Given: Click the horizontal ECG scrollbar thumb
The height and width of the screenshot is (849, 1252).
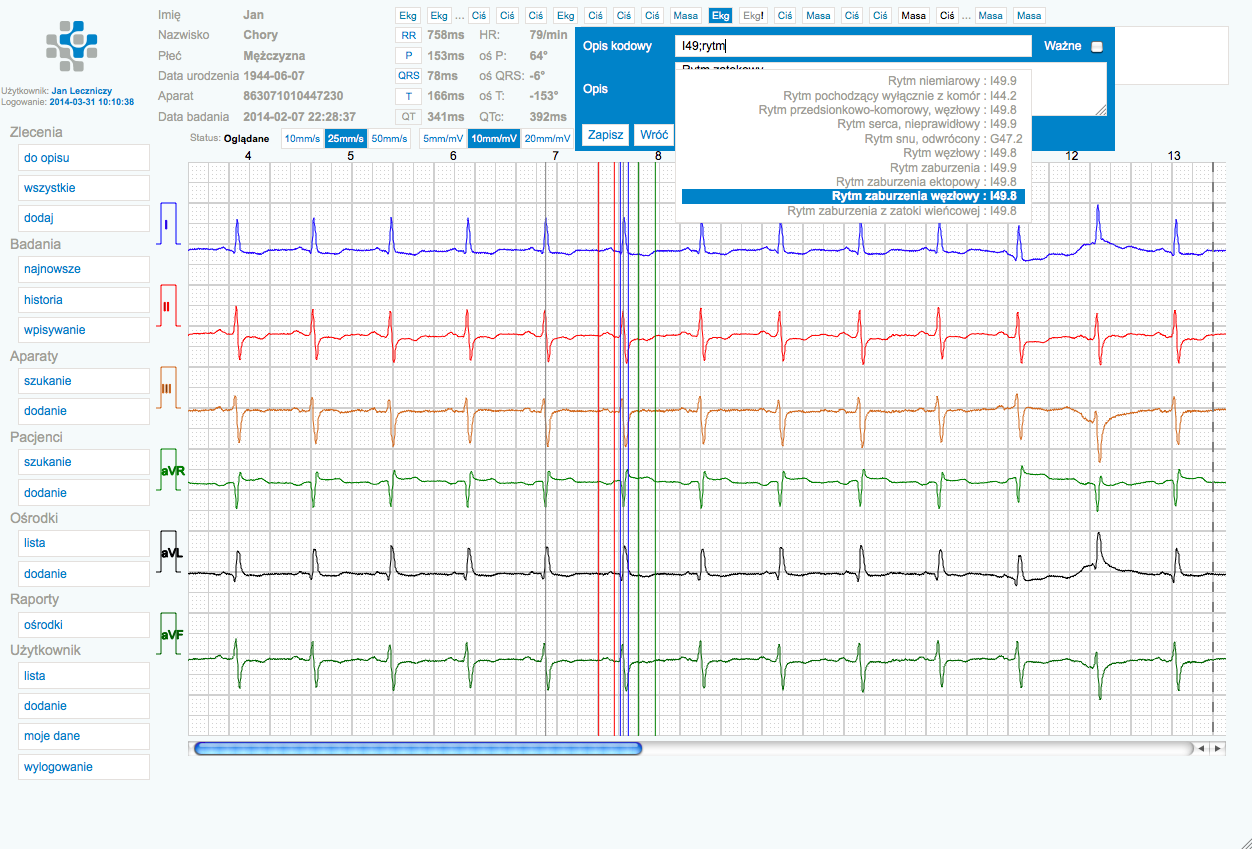Looking at the screenshot, I should pyautogui.click(x=418, y=747).
